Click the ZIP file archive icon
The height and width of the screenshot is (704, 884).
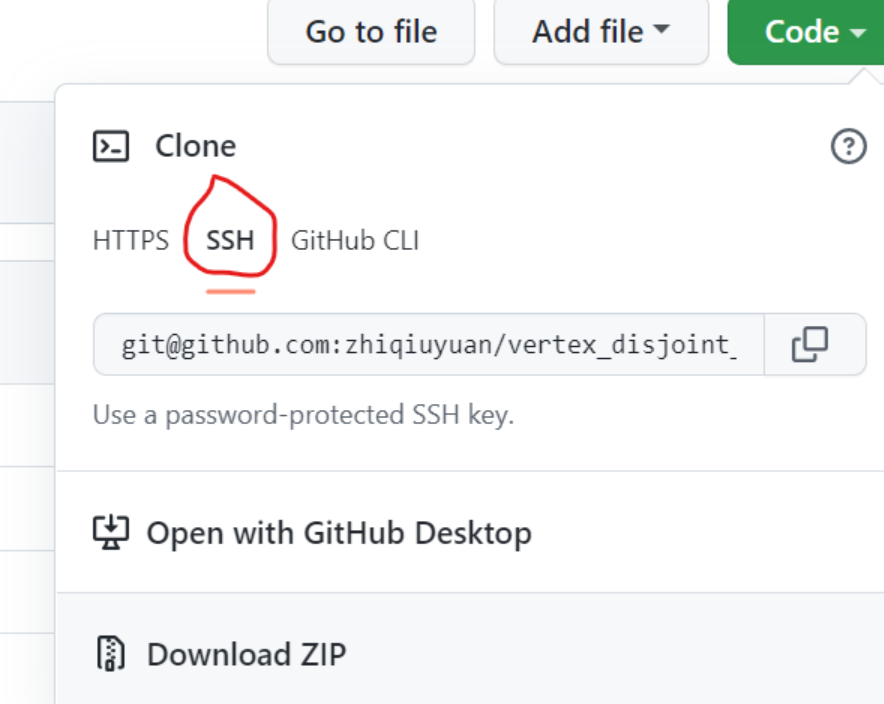coord(109,654)
